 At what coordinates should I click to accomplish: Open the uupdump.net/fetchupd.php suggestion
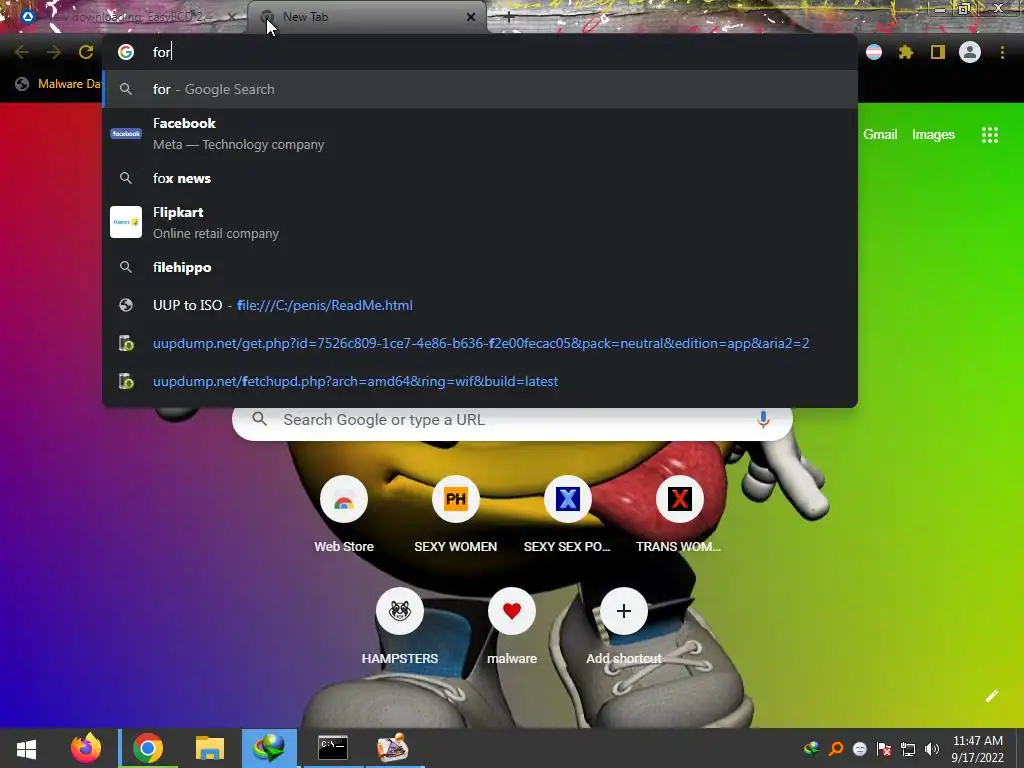[480, 381]
